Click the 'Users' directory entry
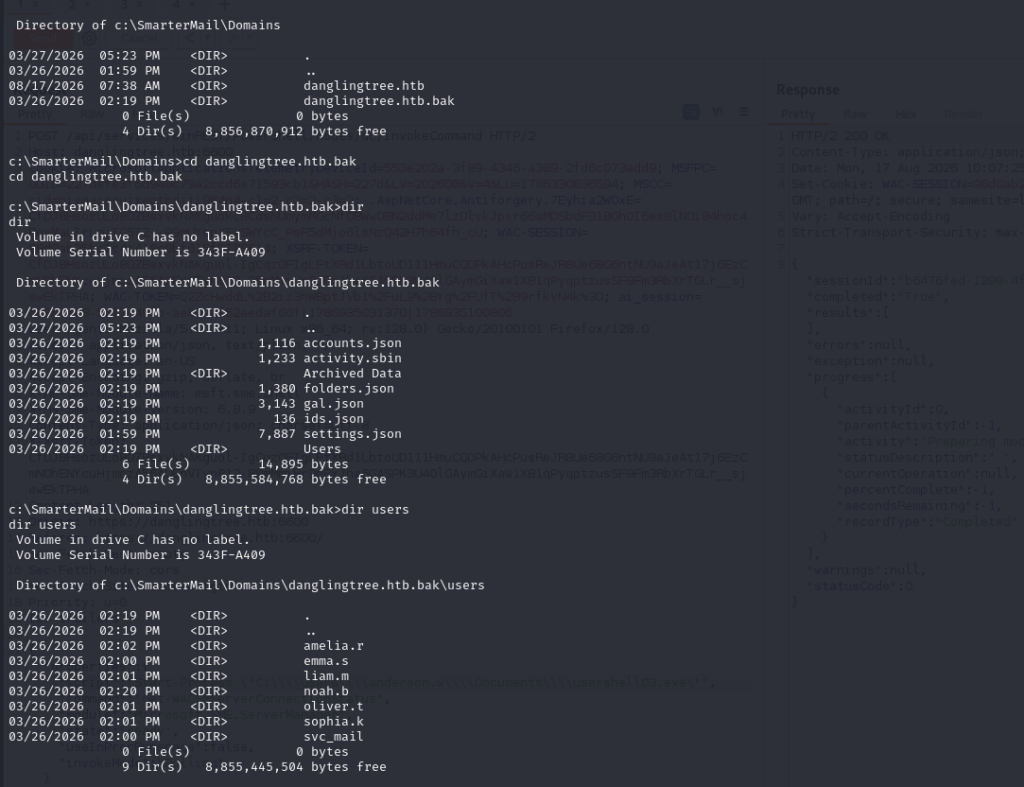The width and height of the screenshot is (1024, 787). pyautogui.click(x=322, y=449)
